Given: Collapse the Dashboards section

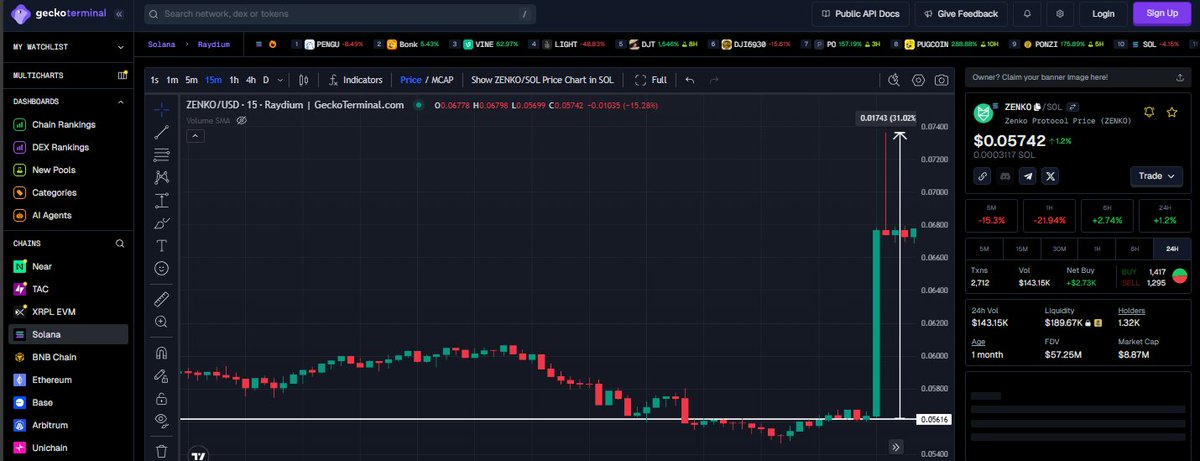Looking at the screenshot, I should pos(122,102).
